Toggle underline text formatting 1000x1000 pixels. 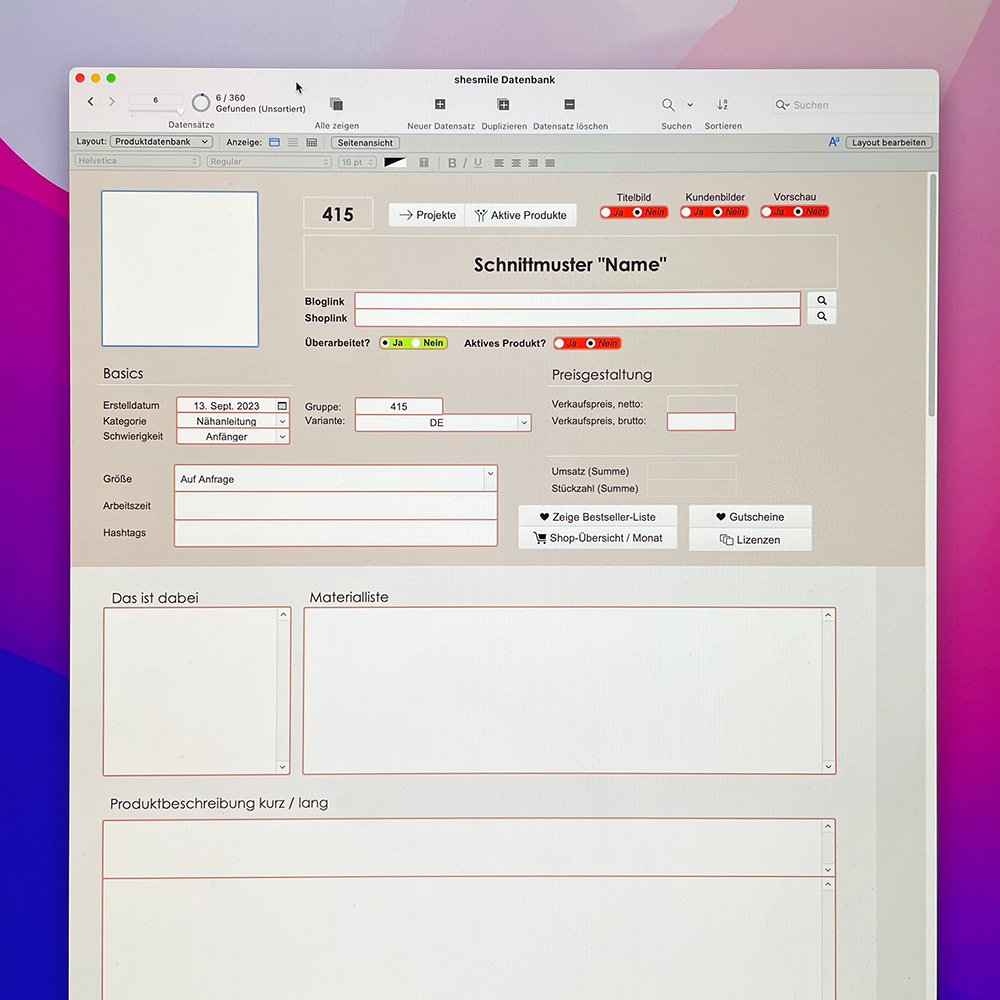(478, 163)
